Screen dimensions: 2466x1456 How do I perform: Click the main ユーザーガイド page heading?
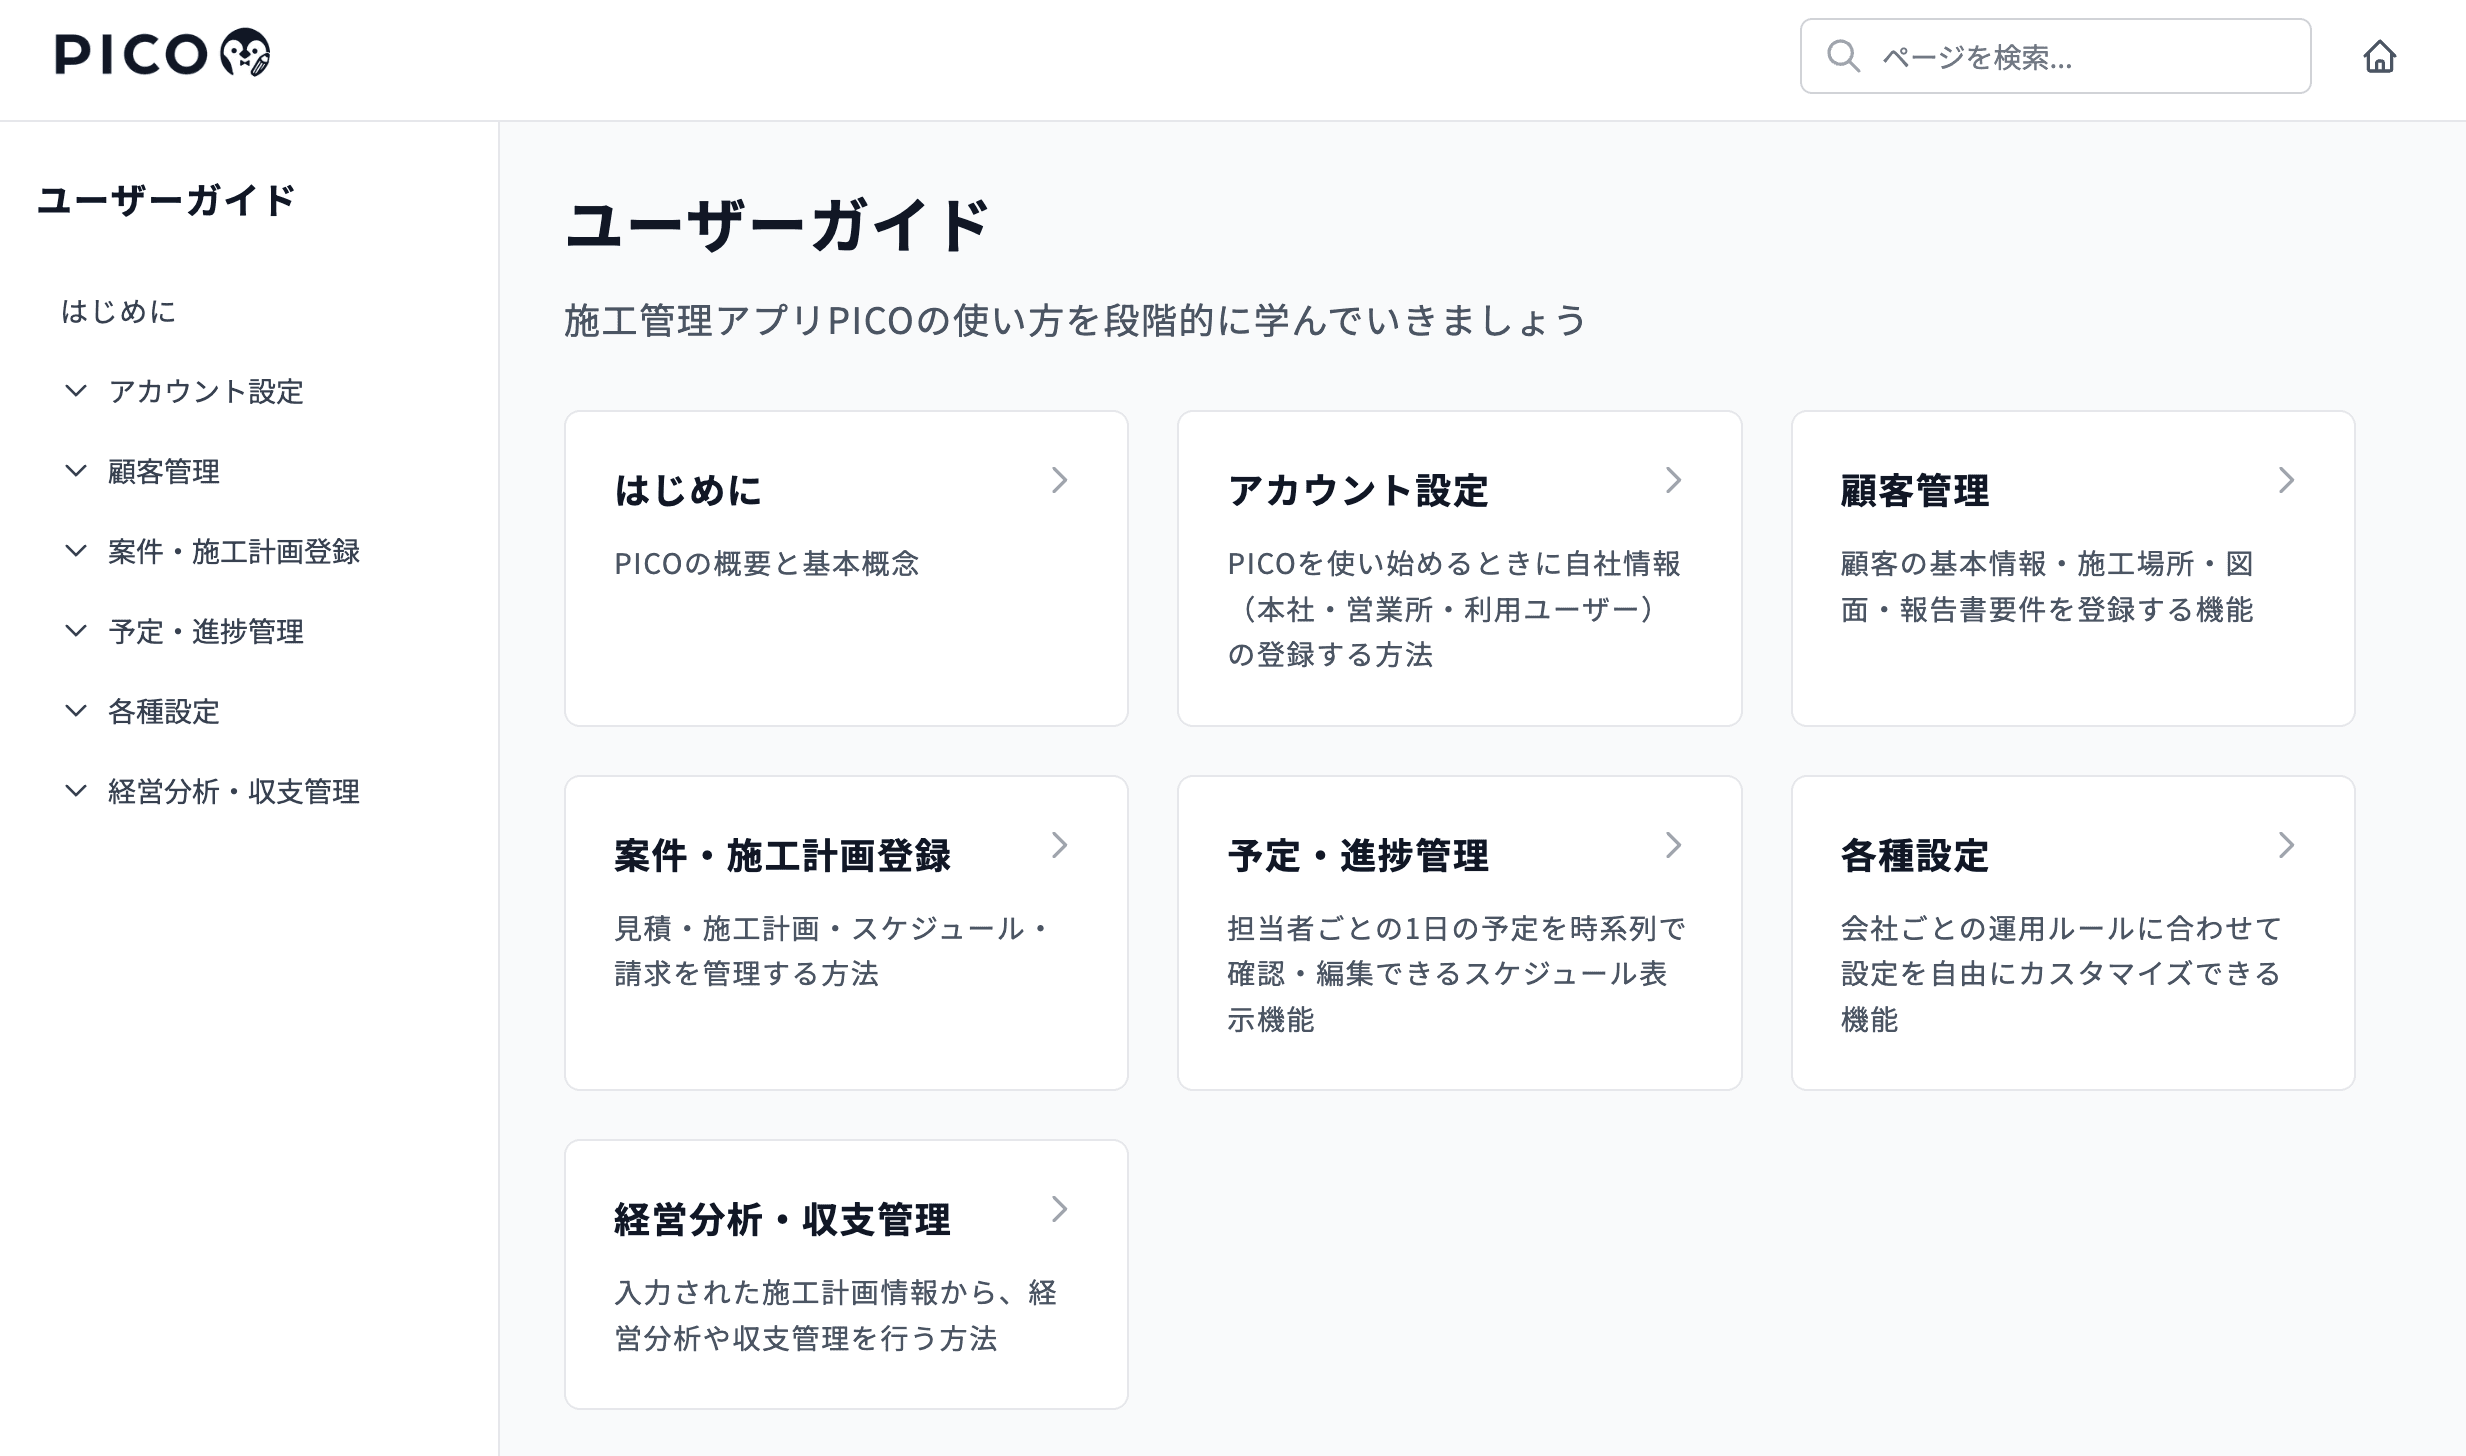[x=778, y=225]
